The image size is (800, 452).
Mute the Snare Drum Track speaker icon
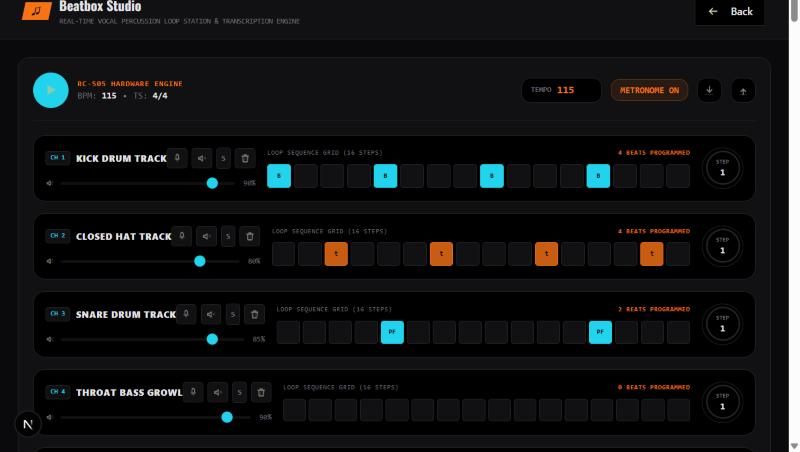click(211, 314)
